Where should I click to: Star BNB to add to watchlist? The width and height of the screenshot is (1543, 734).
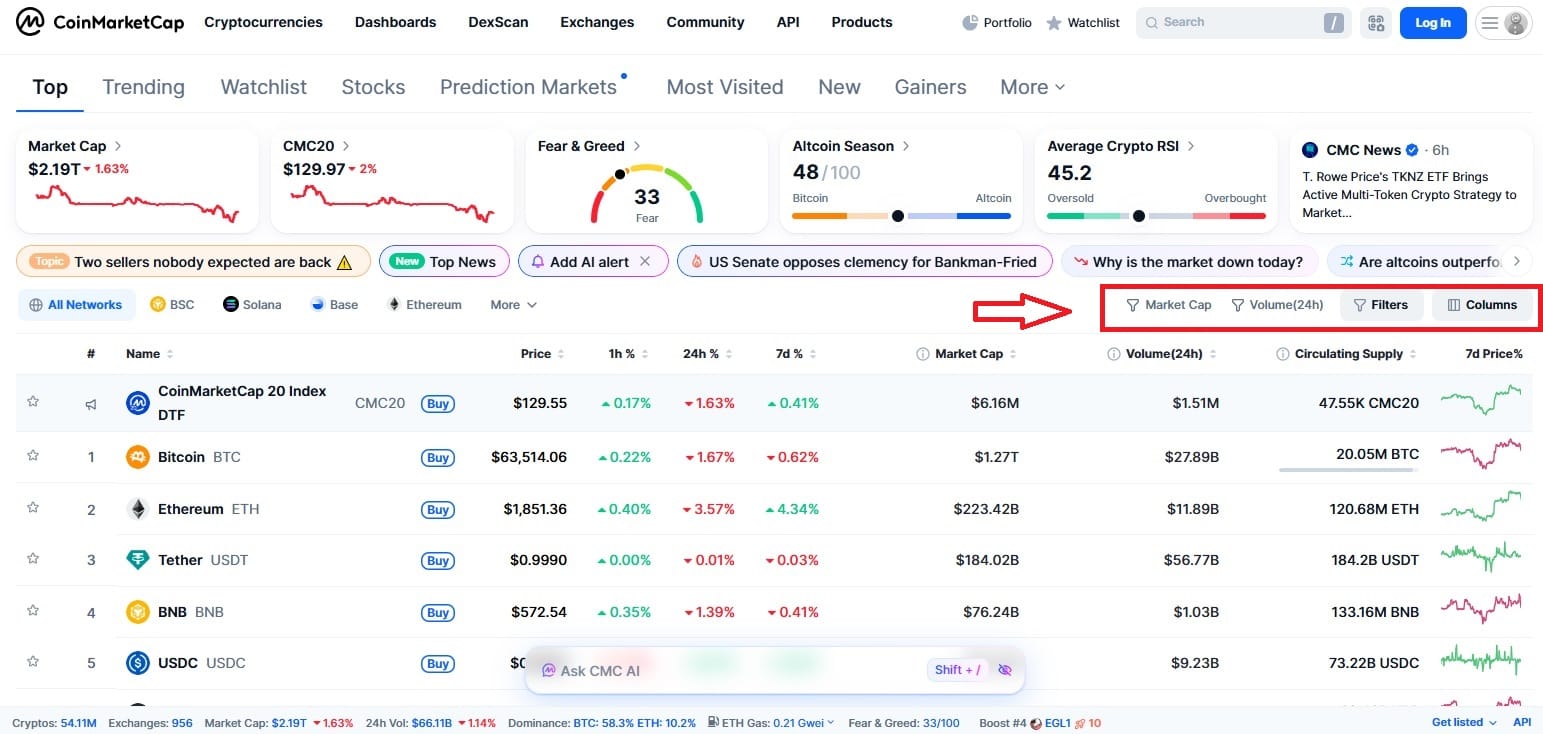[33, 611]
